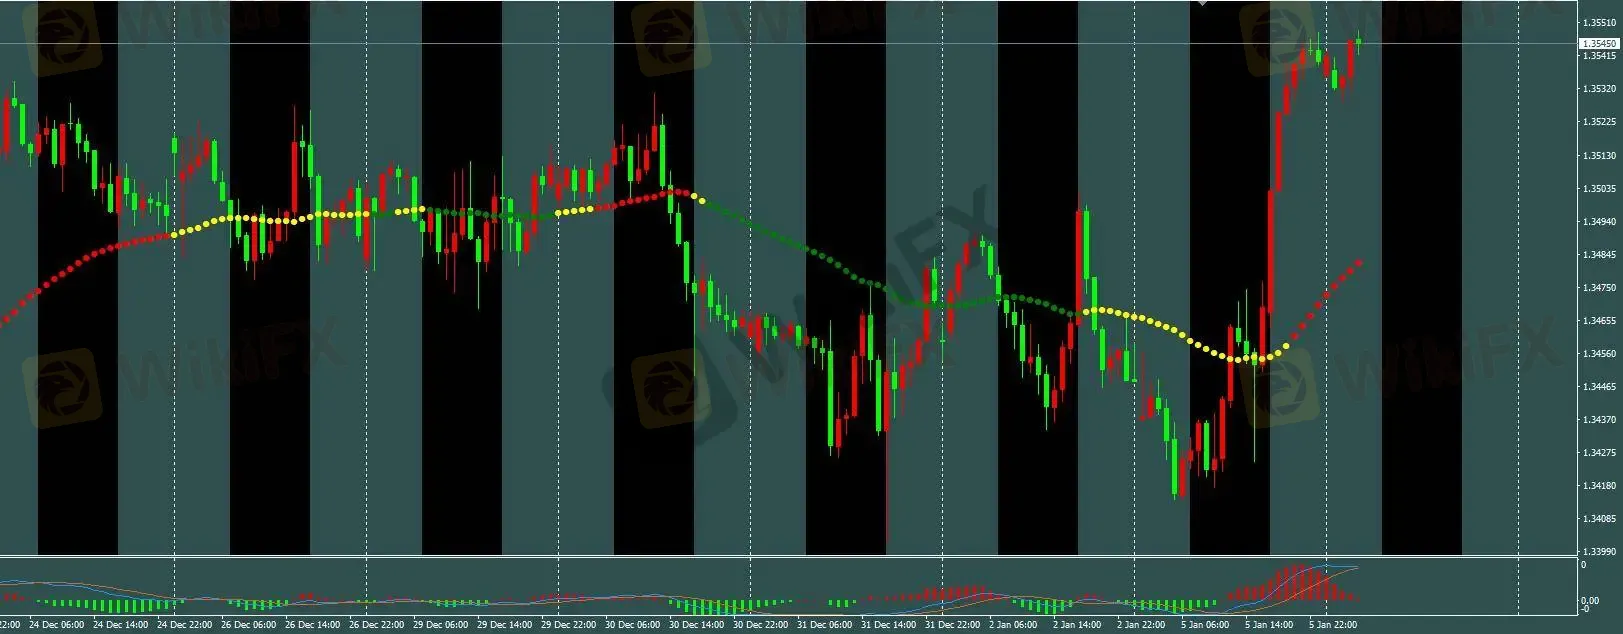Viewport: 1623px width, 634px height.
Task: Select the 5 Jan 22:00 time label
Action: 1332,625
